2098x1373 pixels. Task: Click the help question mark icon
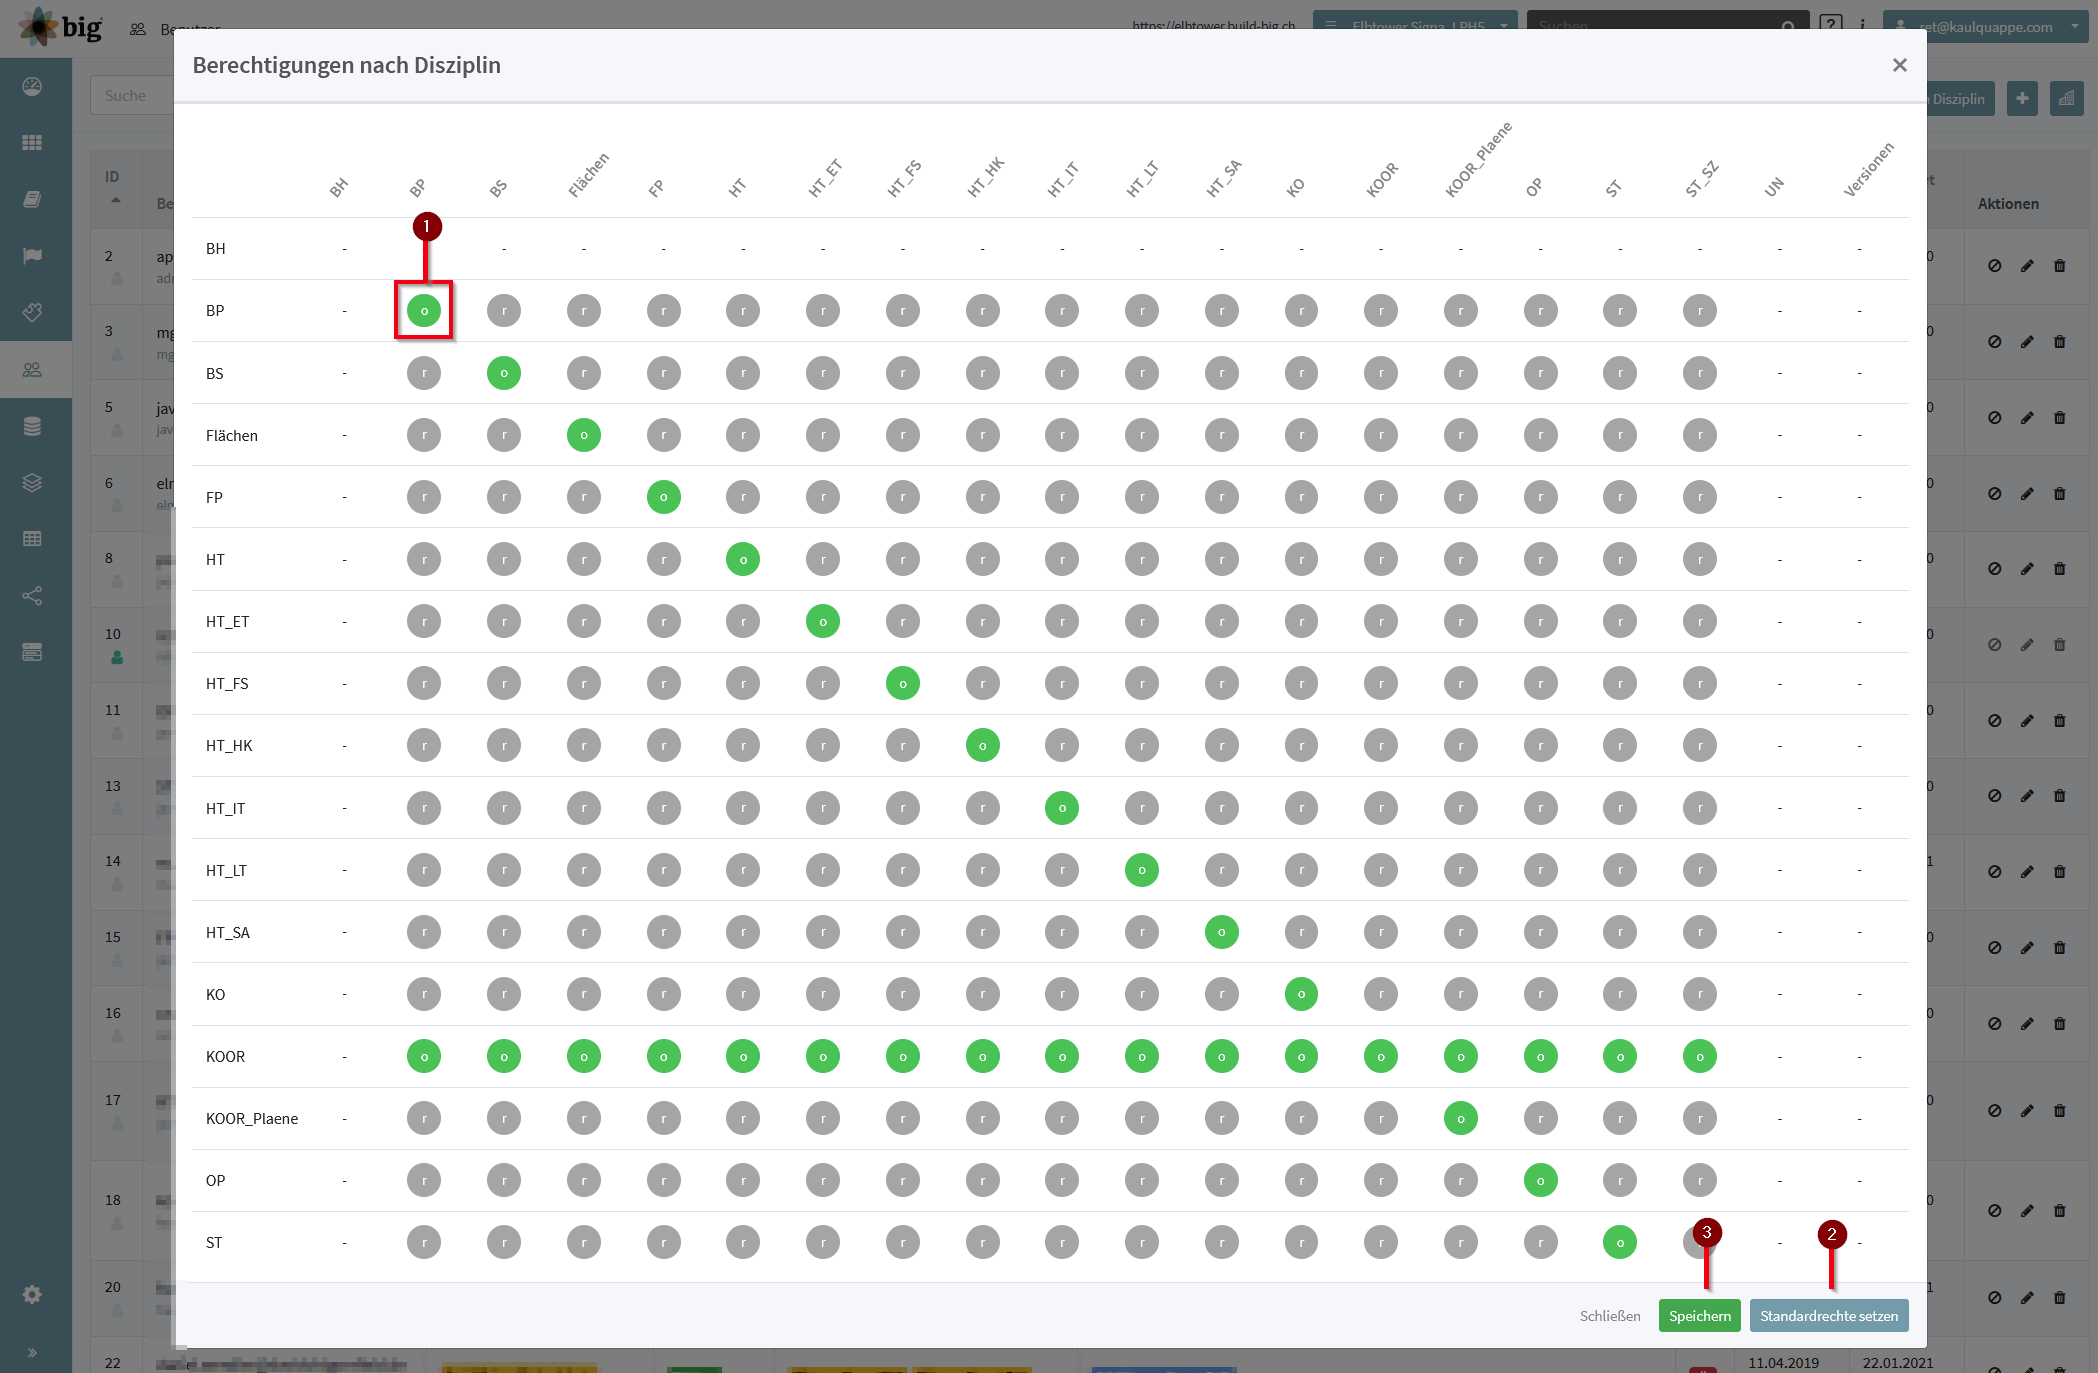click(1830, 24)
